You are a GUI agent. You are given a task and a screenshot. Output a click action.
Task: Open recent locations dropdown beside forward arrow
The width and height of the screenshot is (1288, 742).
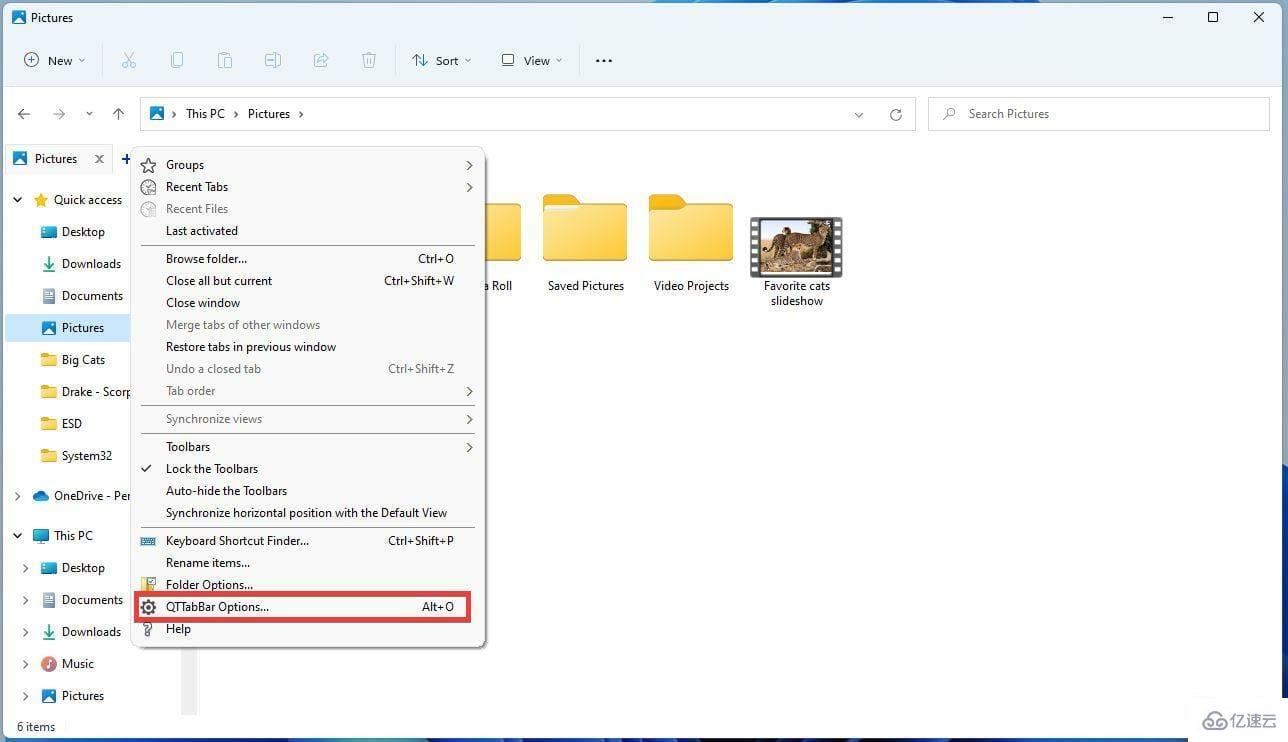coord(89,114)
